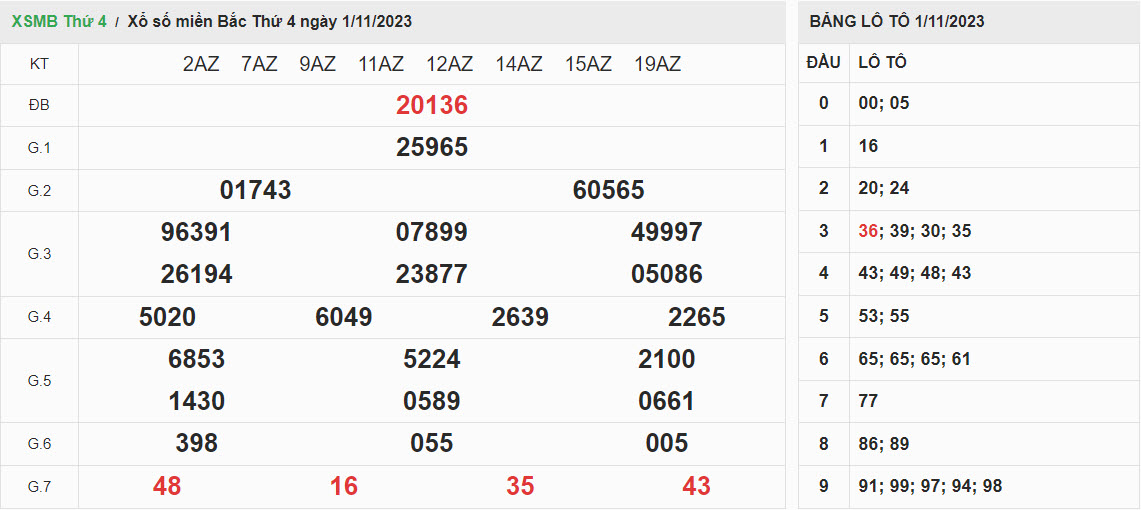Screen dimensions: 1141x510
Task: Select the ĐẦU column header
Action: pyautogui.click(x=823, y=62)
